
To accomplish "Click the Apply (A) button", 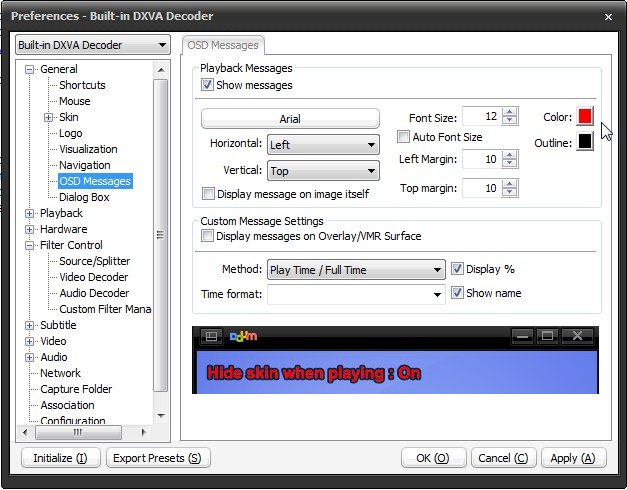I will click(x=573, y=458).
